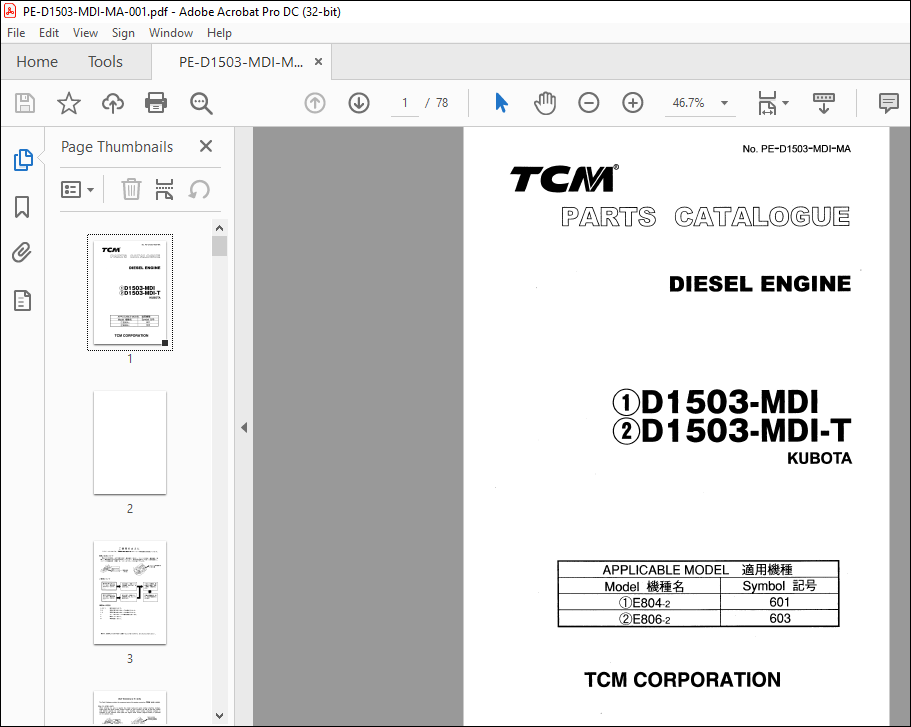Viewport: 911px width, 727px height.
Task: Go to previous page arrow
Action: click(315, 103)
